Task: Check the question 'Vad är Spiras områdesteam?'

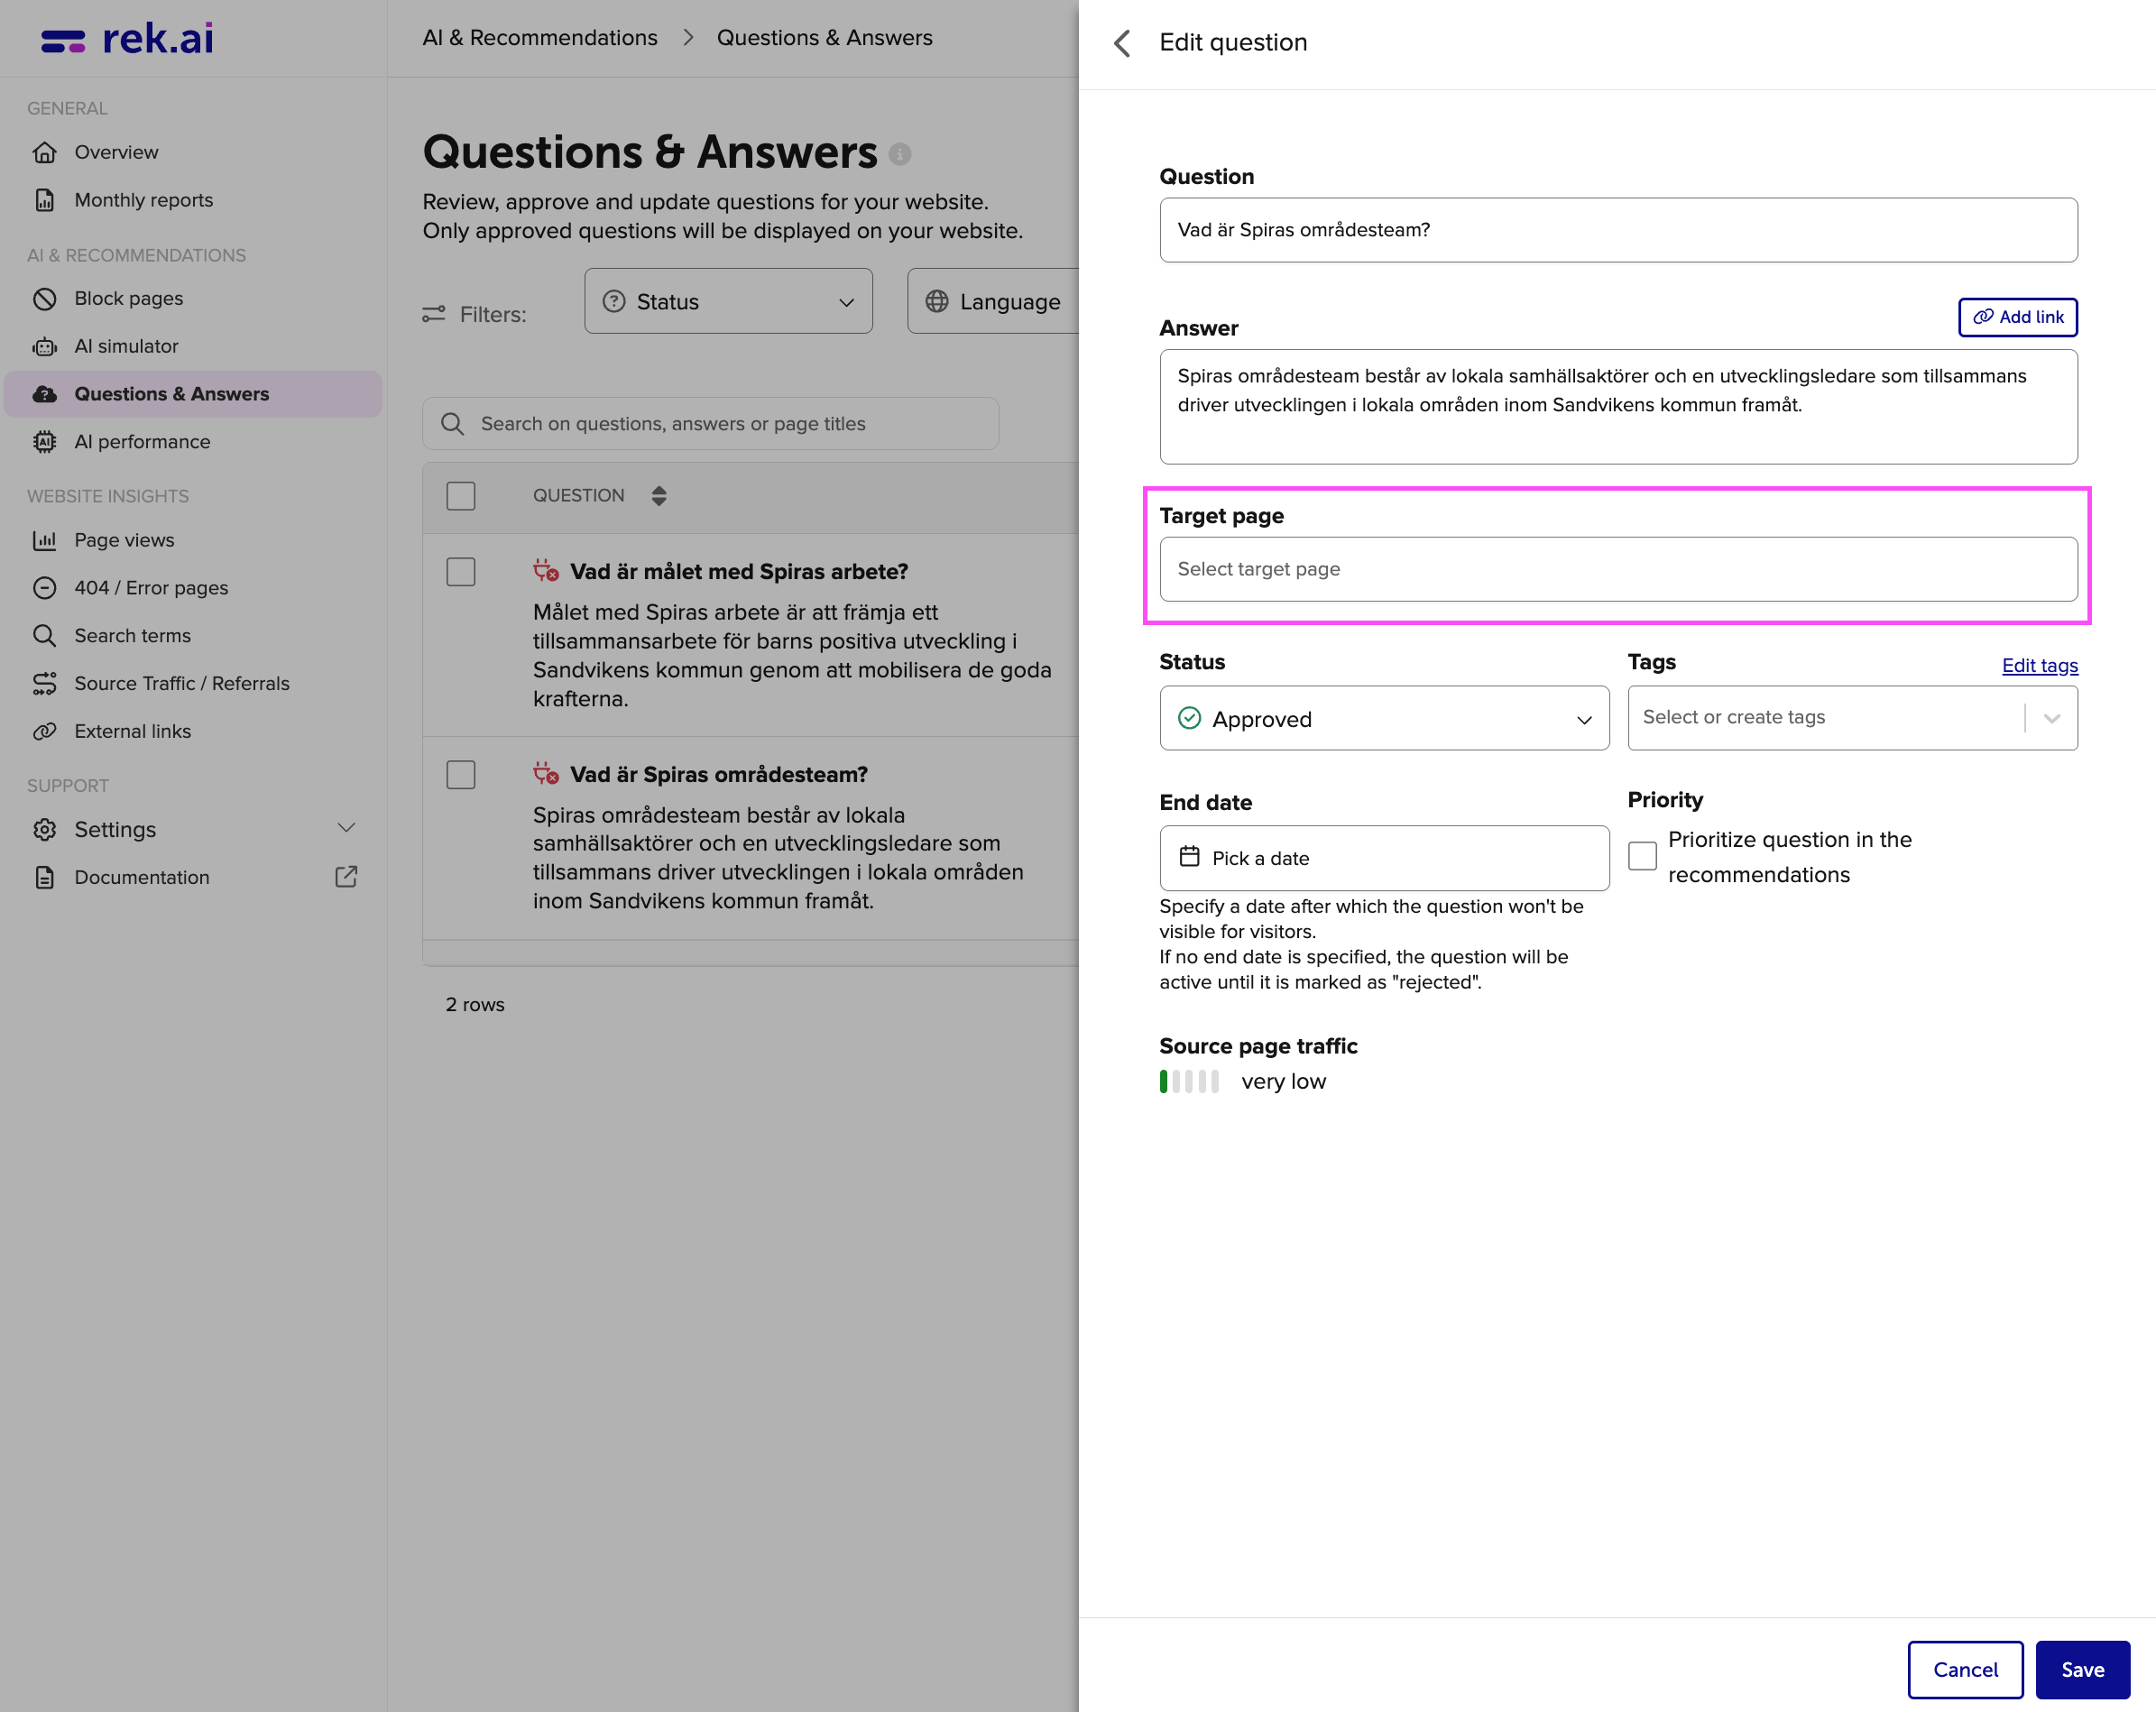Action: [461, 775]
